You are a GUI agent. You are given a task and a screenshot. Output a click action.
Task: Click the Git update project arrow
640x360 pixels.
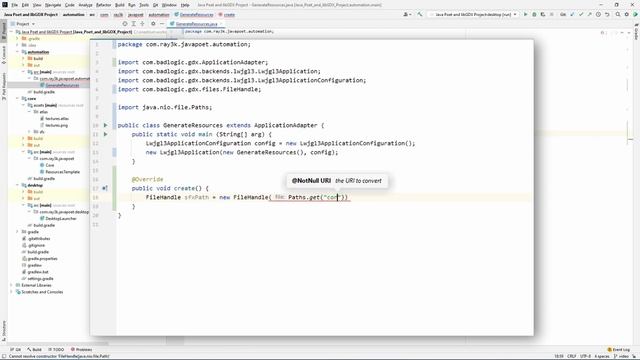572,14
